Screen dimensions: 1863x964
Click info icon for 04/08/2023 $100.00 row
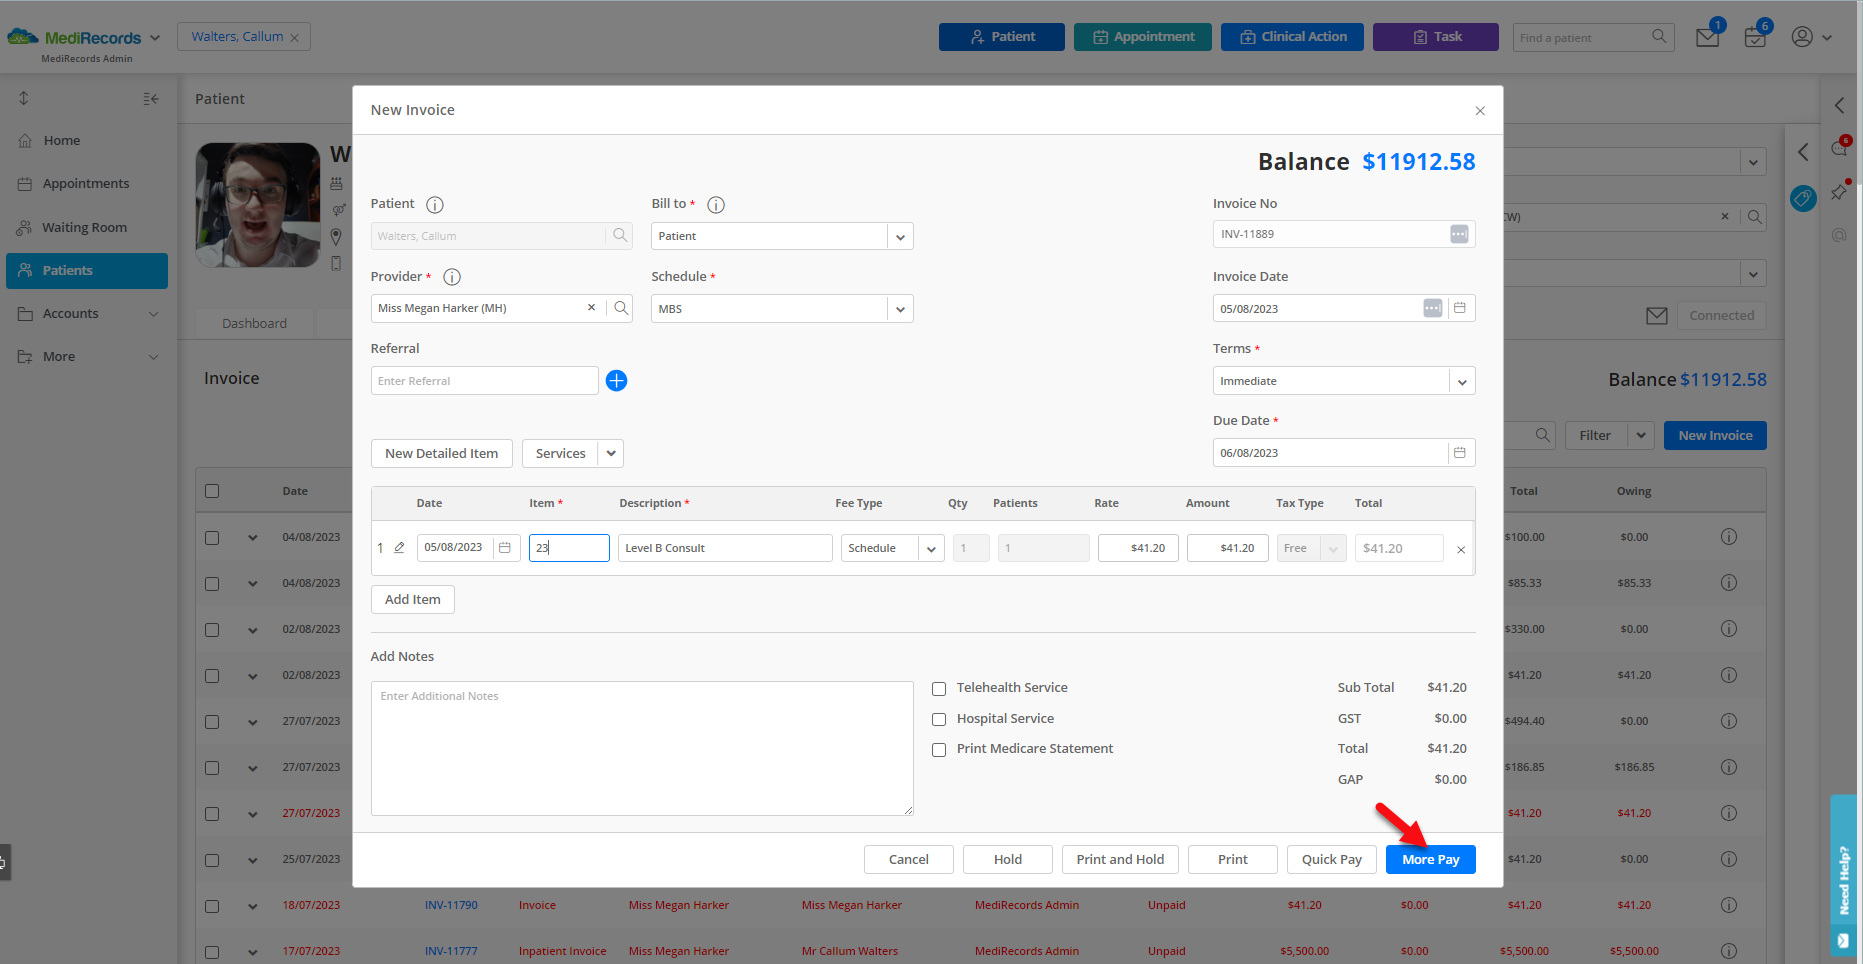(1729, 537)
